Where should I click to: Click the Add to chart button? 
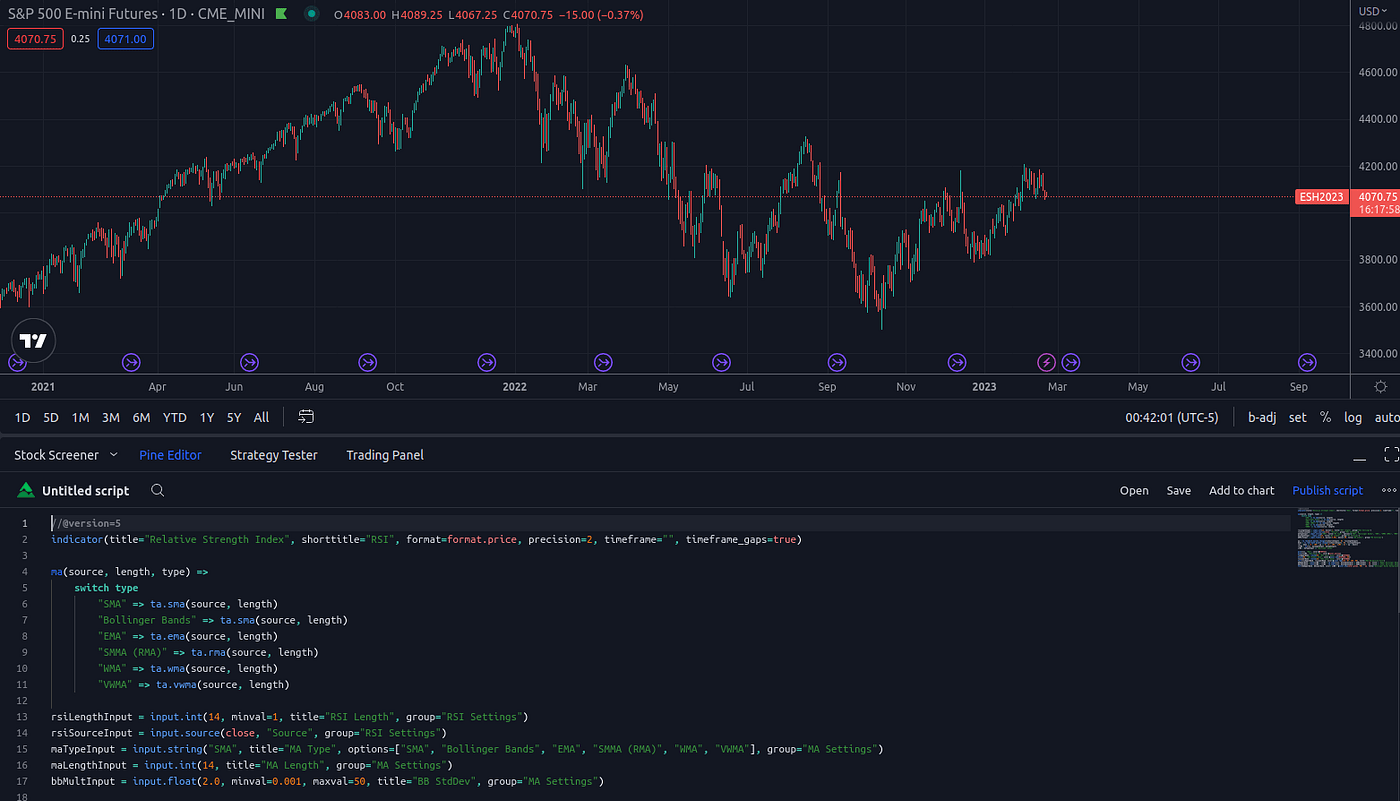click(1242, 490)
